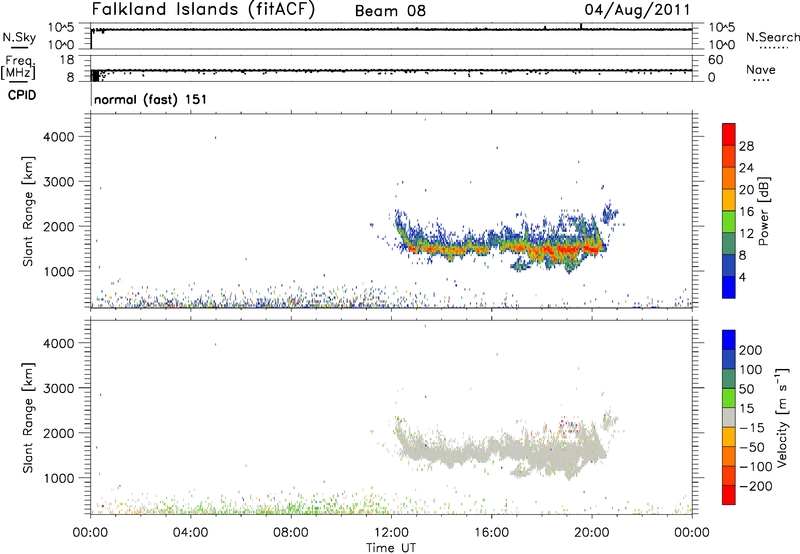Image resolution: width=800 pixels, height=554 pixels.
Task: Click the '28' tick on power colorbar
Action: tap(746, 146)
